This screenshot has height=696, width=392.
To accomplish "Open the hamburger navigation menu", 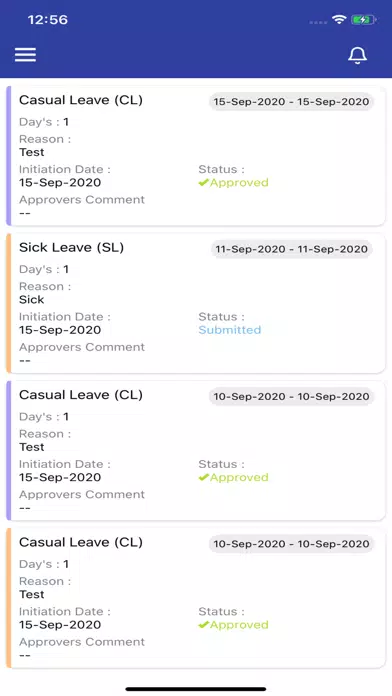I will (x=25, y=55).
